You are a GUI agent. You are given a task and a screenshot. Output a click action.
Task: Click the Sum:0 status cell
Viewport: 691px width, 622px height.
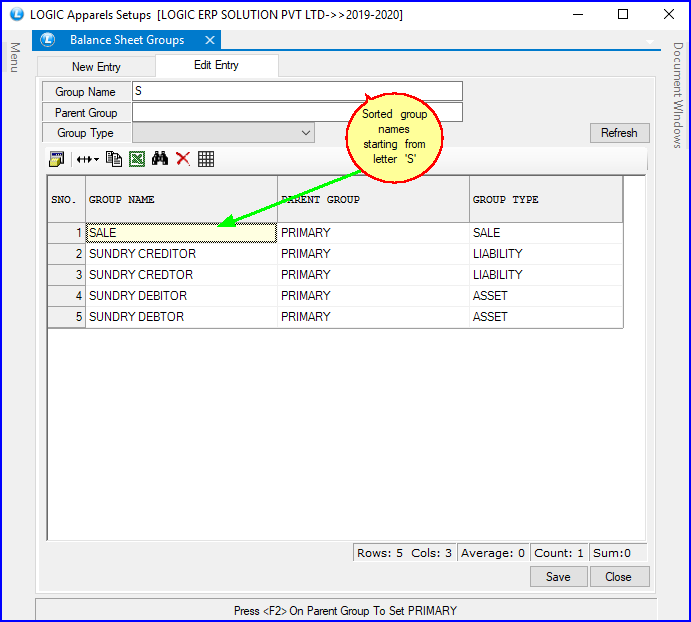click(x=618, y=553)
